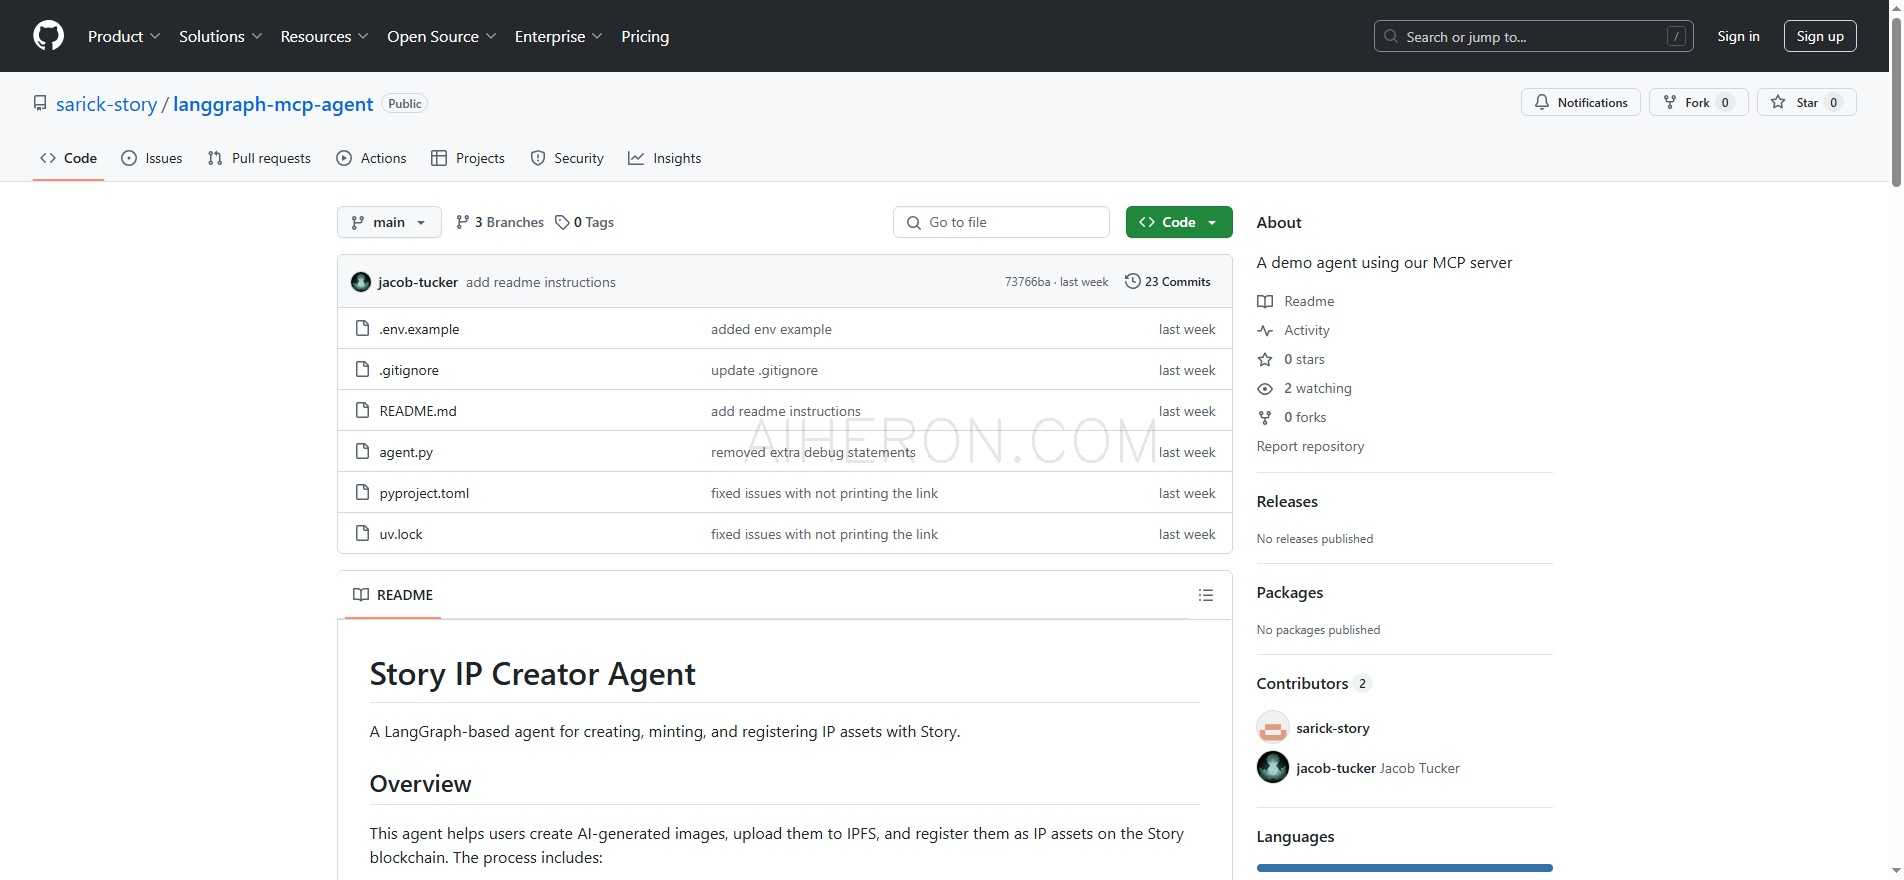The height and width of the screenshot is (880, 1904).
Task: Expand the Solutions menu
Action: tap(221, 36)
